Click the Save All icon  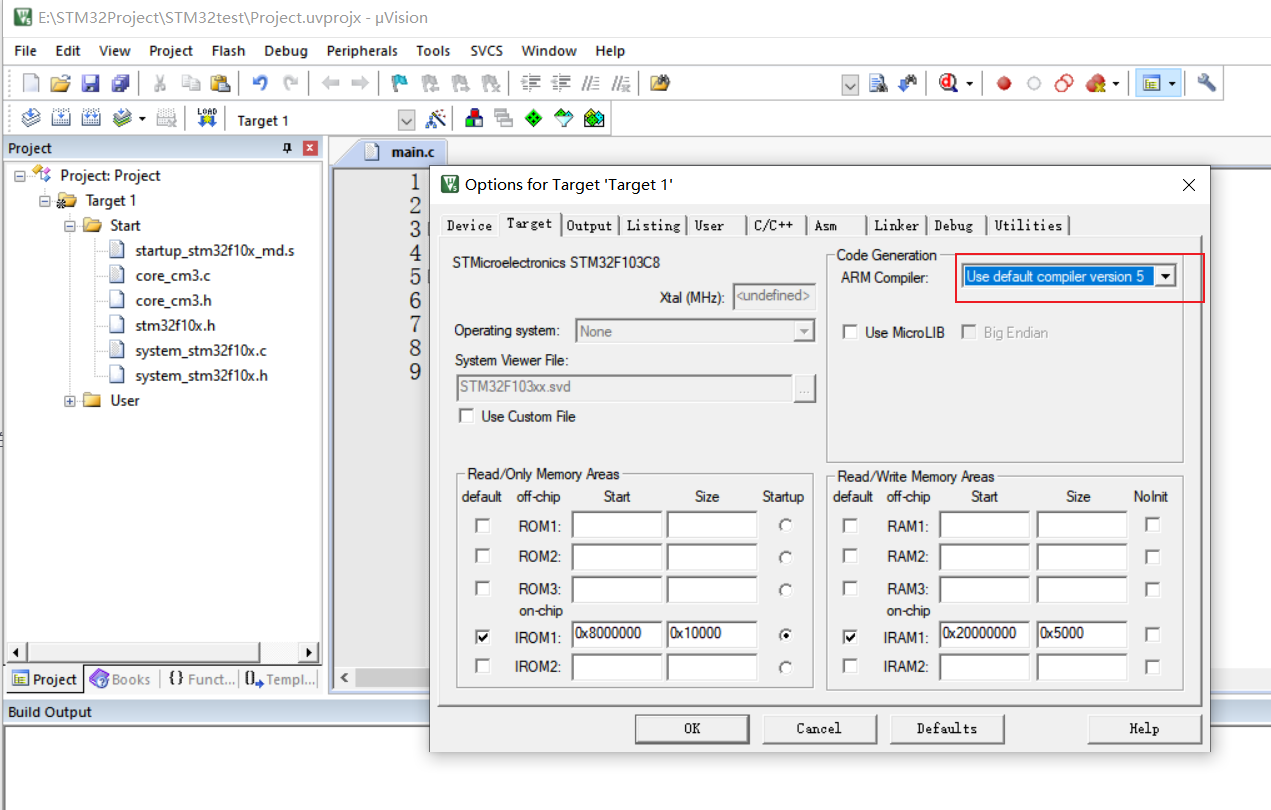pos(121,84)
